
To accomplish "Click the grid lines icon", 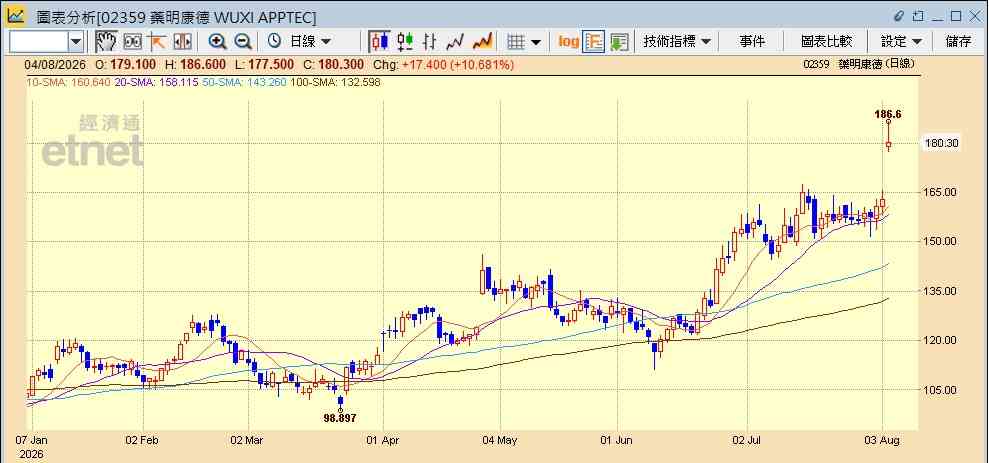I will point(517,42).
